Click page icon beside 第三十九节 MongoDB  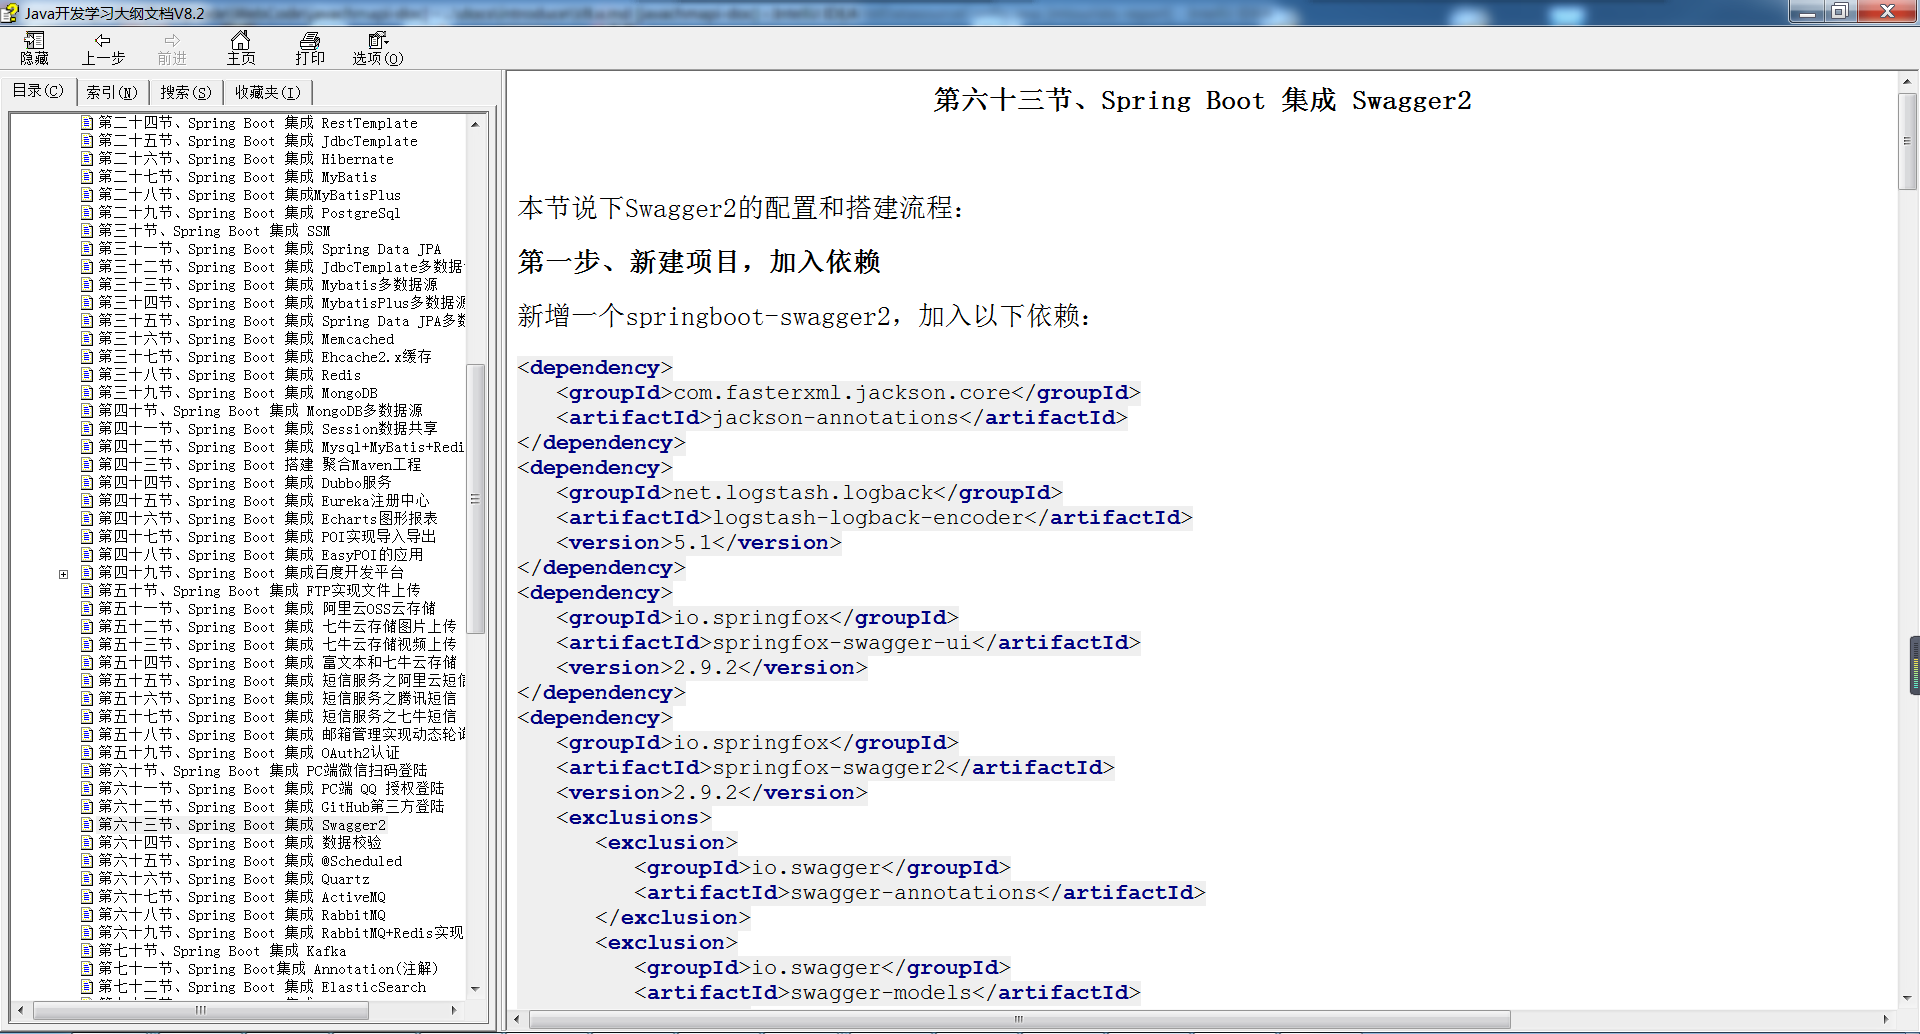88,393
